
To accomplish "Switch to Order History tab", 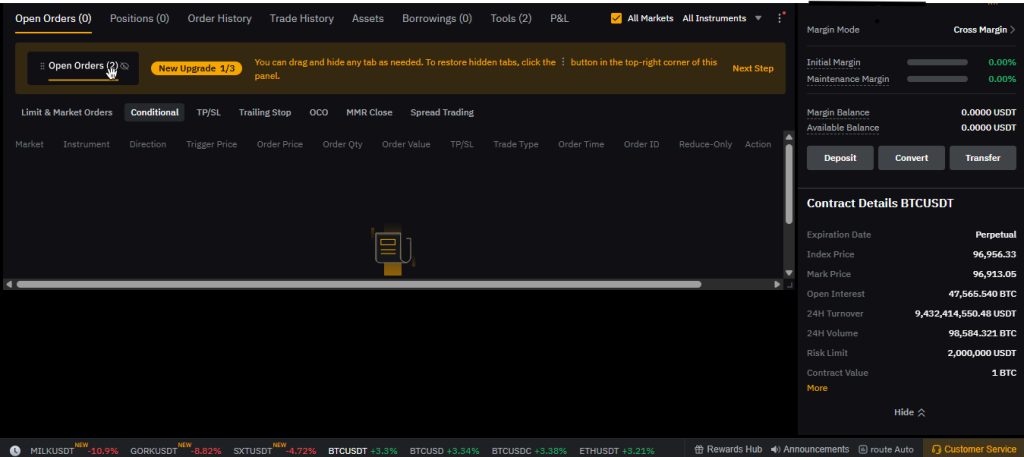I will point(219,18).
